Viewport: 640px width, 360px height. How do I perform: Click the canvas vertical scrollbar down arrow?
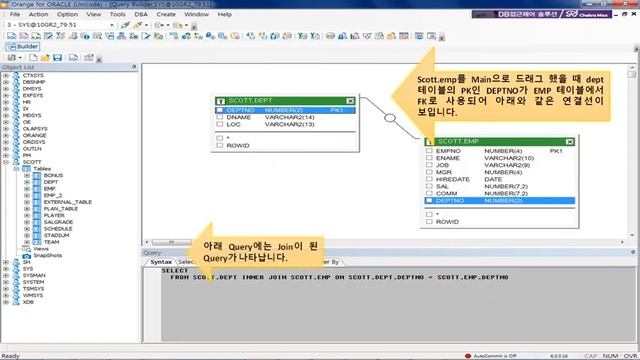coord(632,236)
